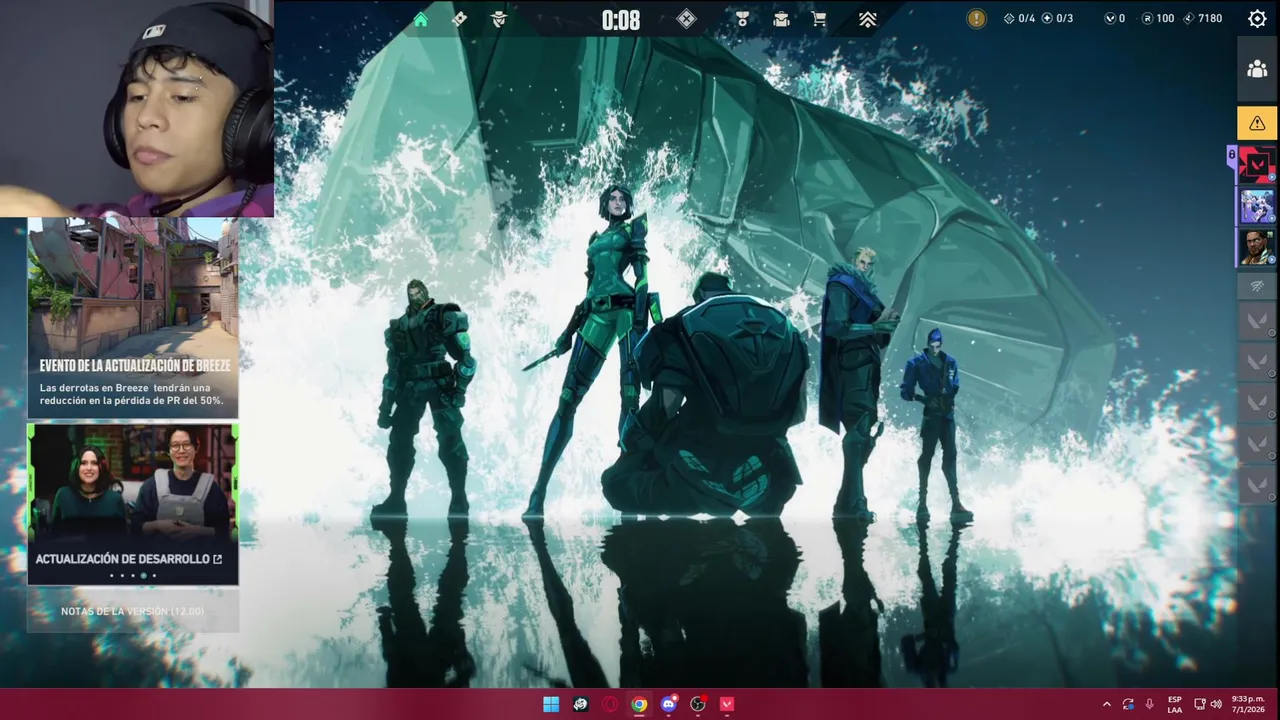The width and height of the screenshot is (1280, 720).
Task: Open the triple-chevron rank icon
Action: tap(867, 19)
